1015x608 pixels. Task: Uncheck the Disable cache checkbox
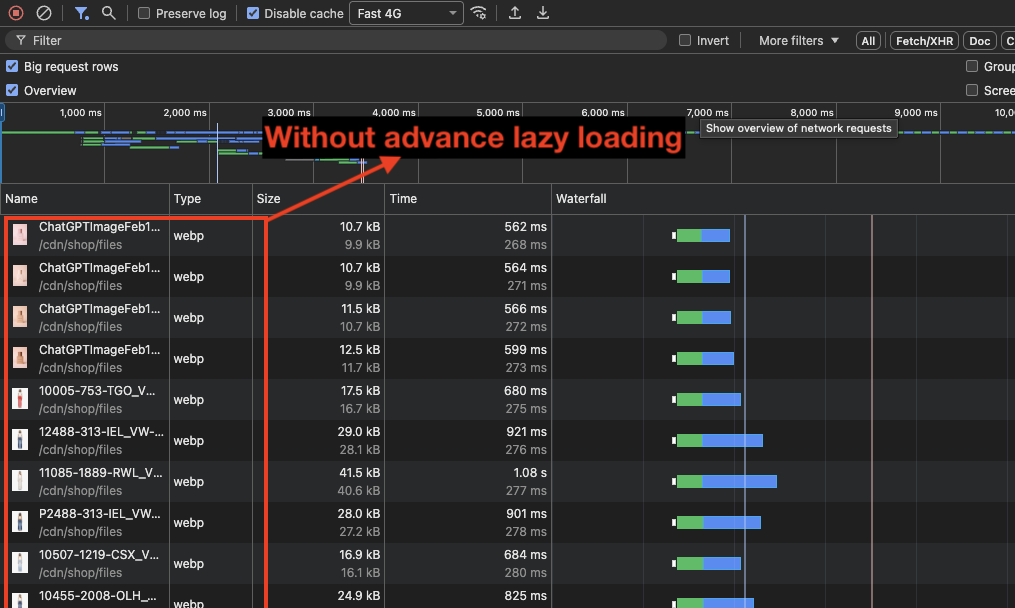click(253, 14)
